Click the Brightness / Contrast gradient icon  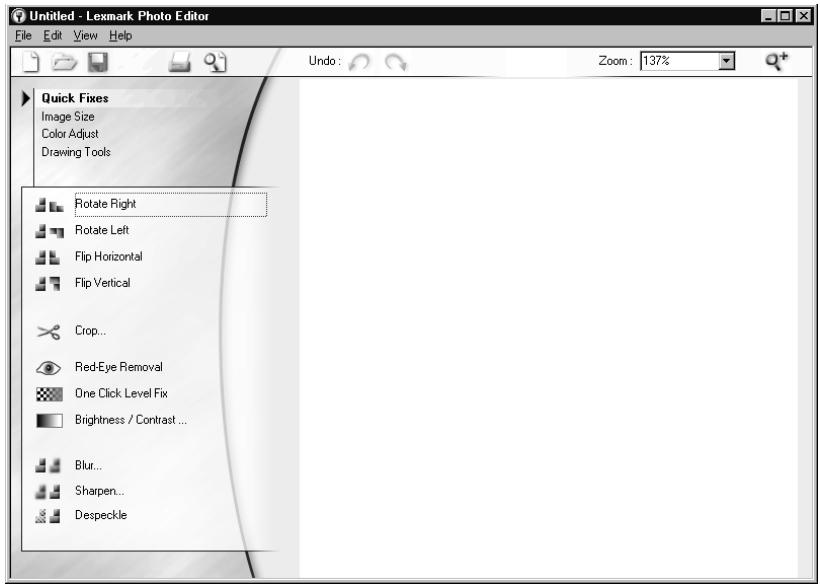pos(49,420)
